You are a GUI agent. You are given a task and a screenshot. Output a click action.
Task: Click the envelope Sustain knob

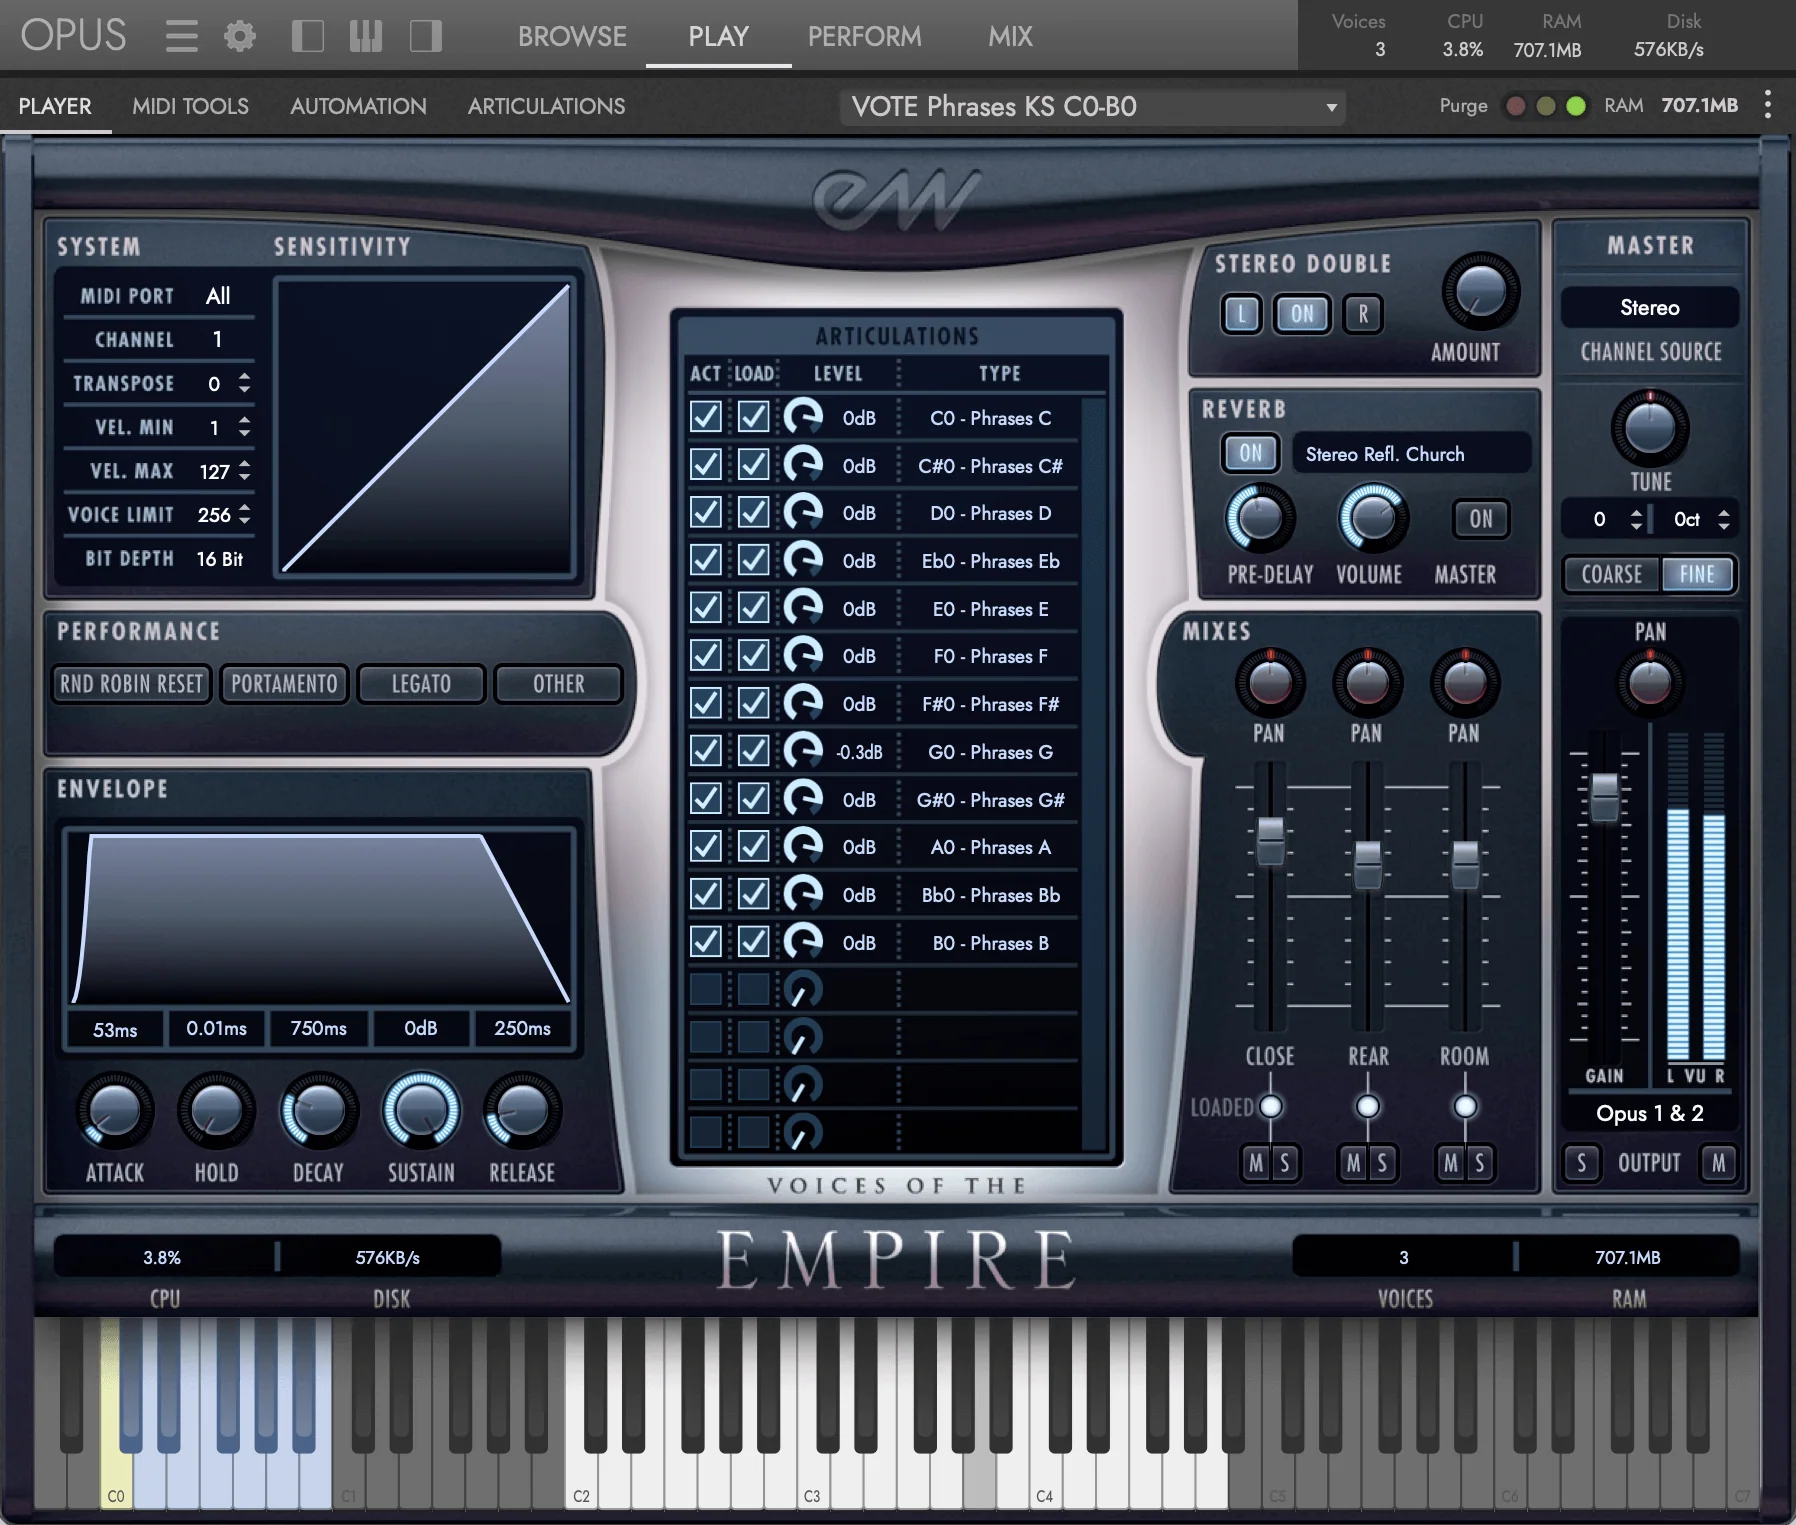421,1110
